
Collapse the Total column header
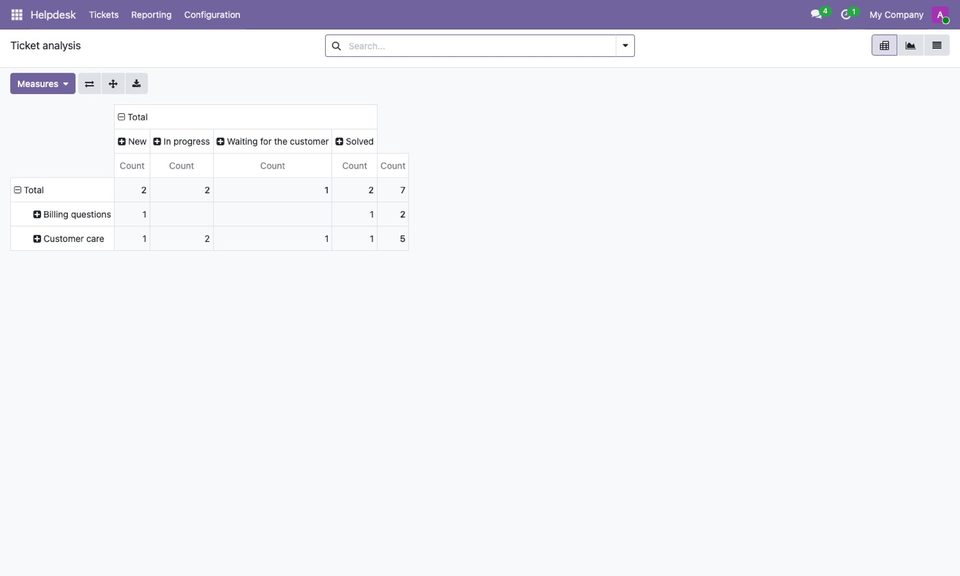(246, 117)
